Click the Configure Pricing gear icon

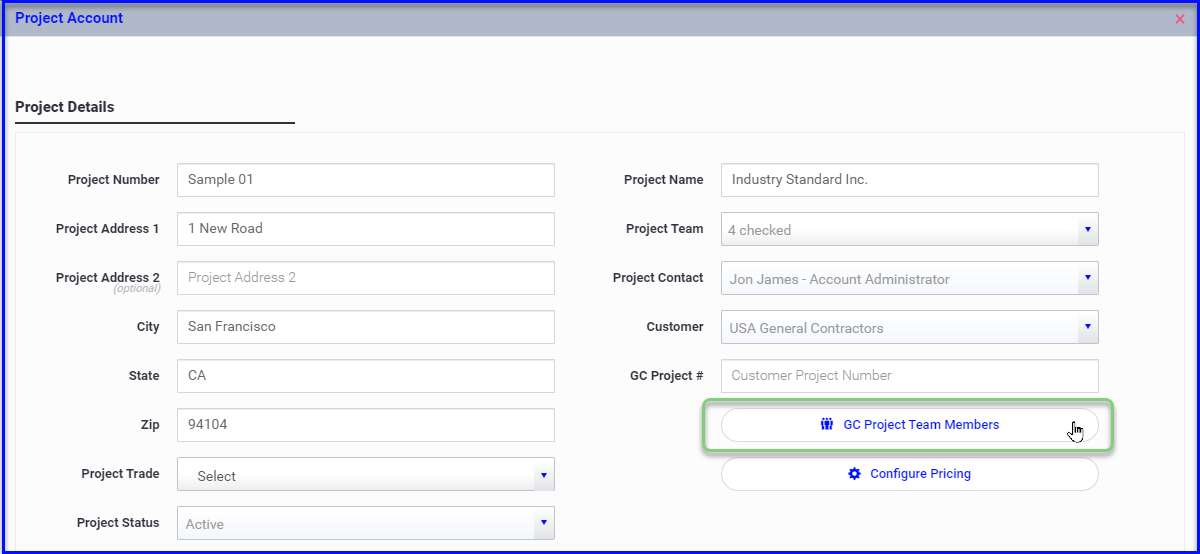pyautogui.click(x=854, y=473)
